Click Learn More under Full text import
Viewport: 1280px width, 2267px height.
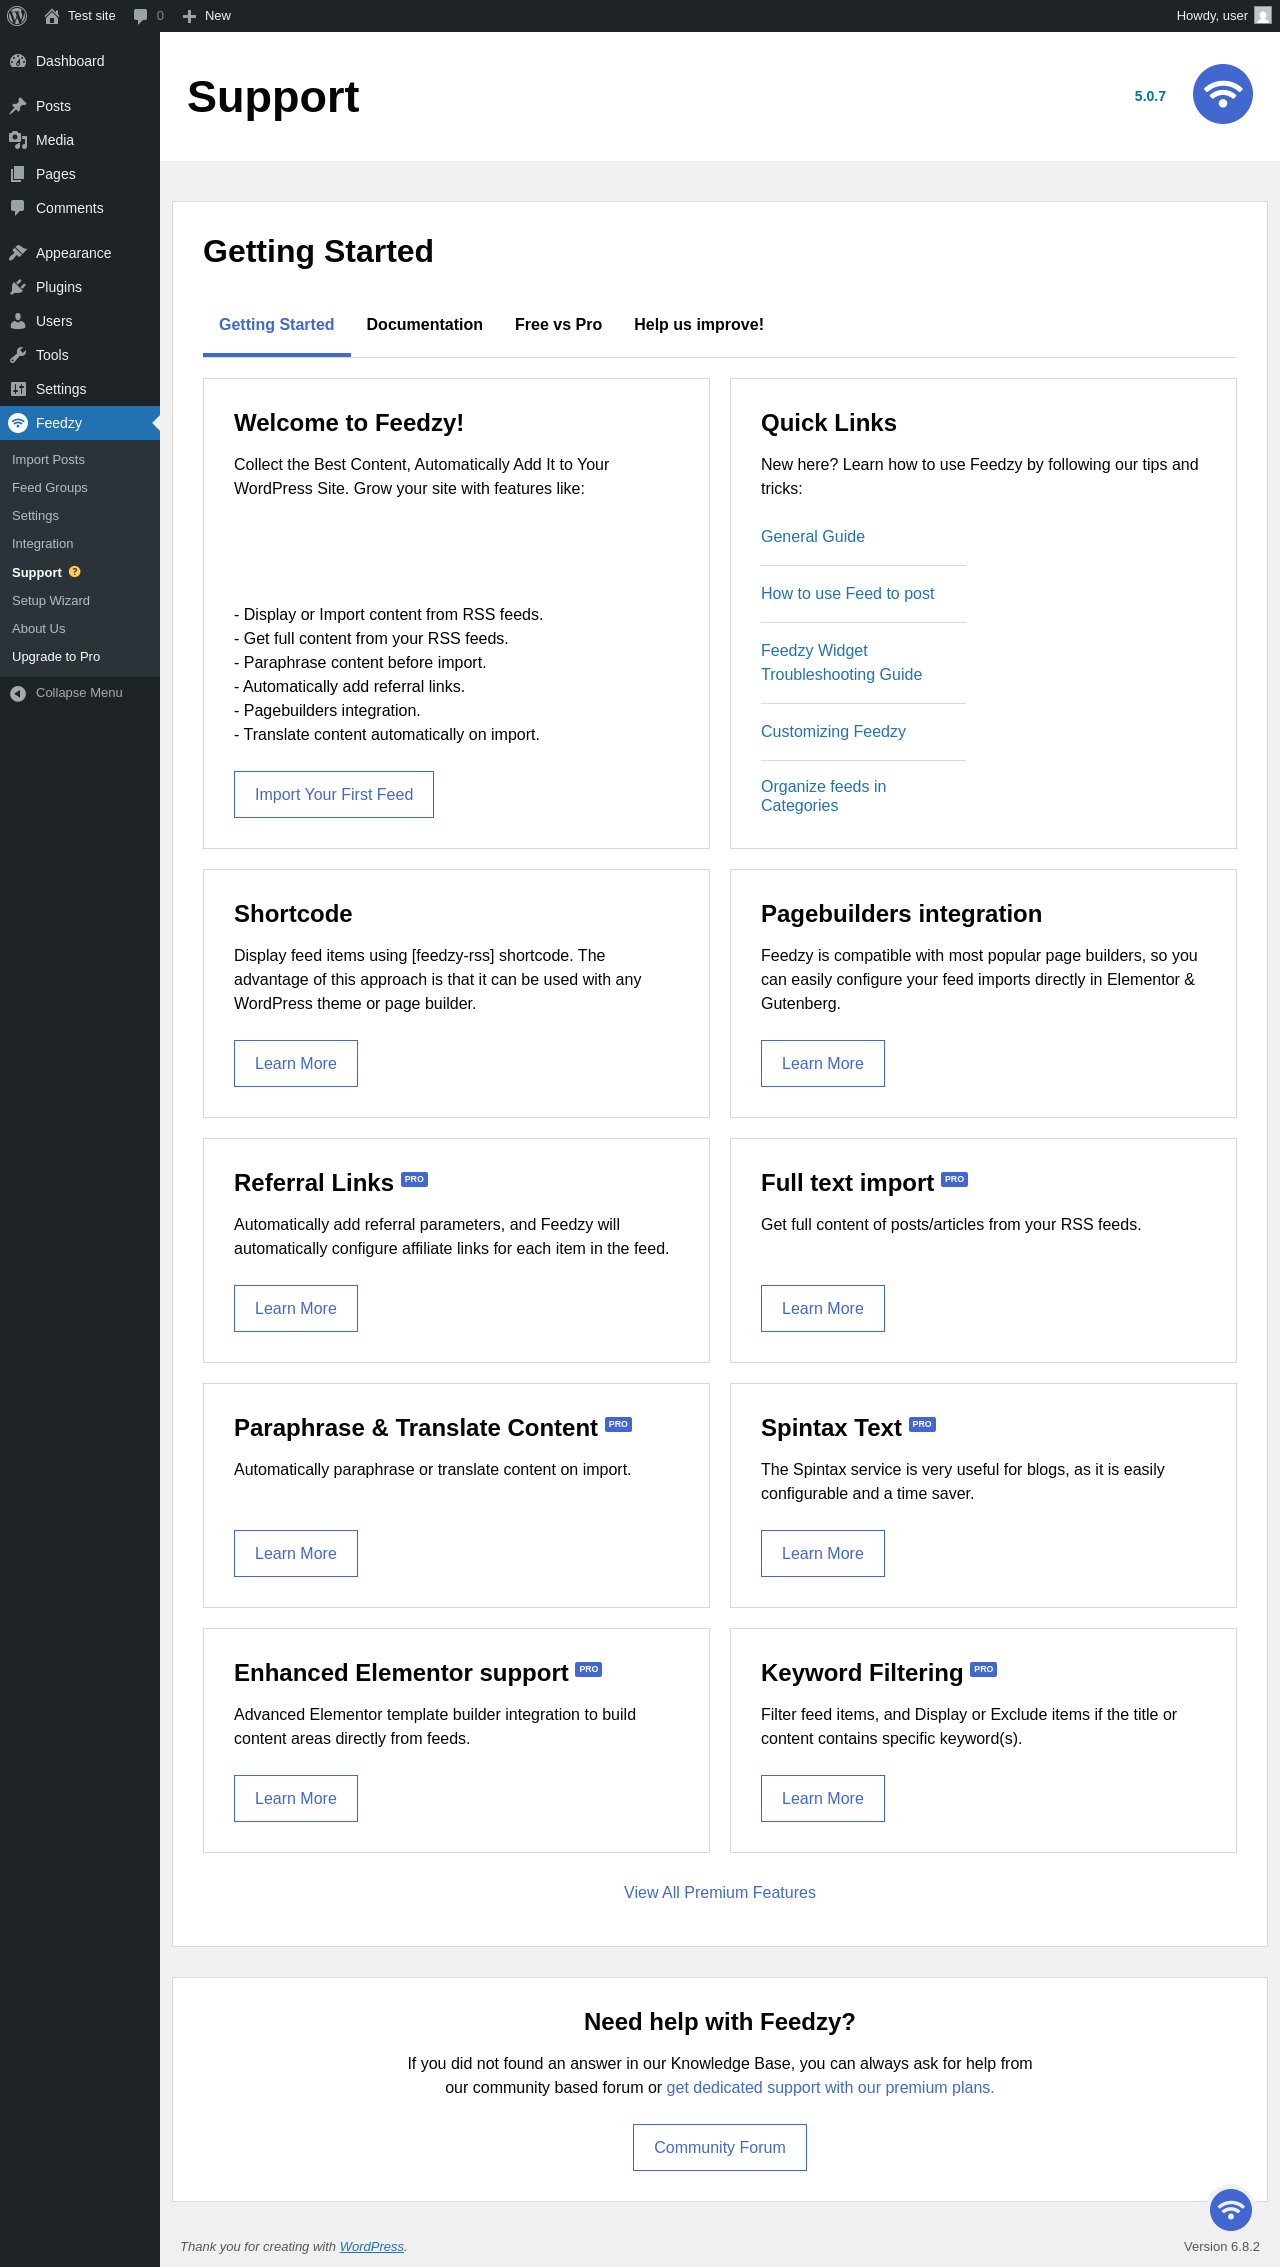(x=823, y=1308)
